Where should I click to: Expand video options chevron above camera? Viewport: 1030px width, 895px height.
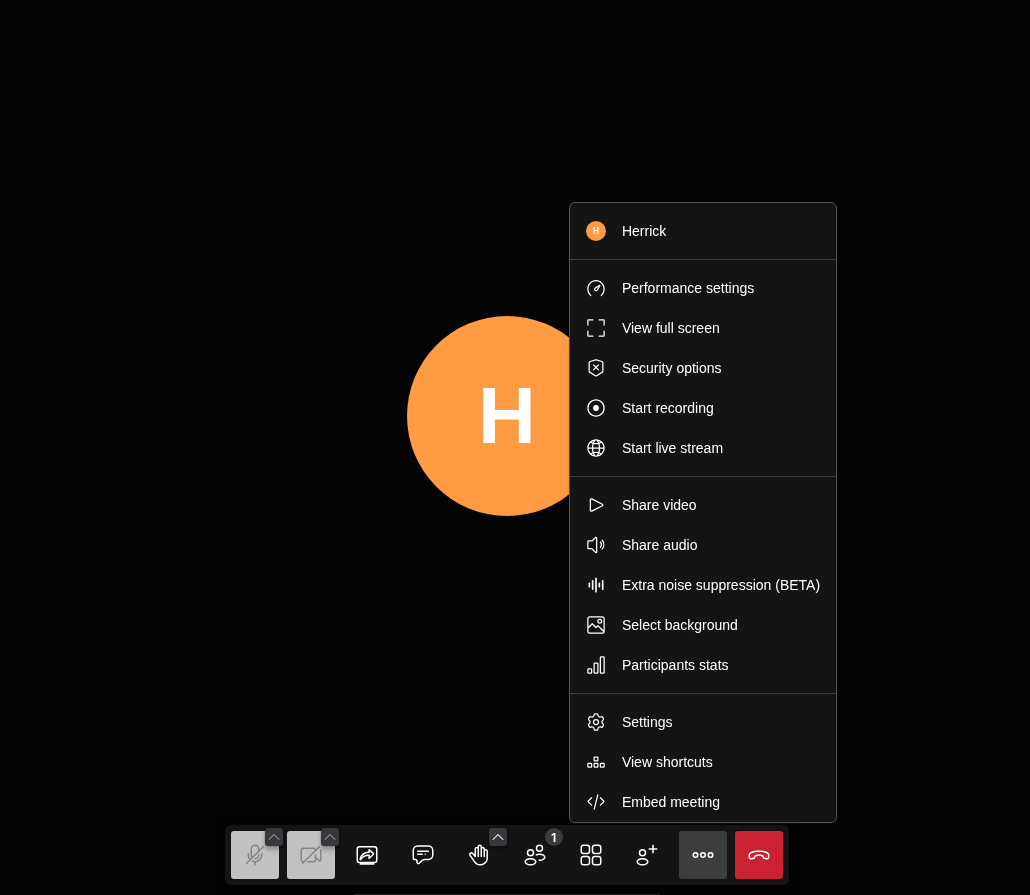tap(330, 837)
